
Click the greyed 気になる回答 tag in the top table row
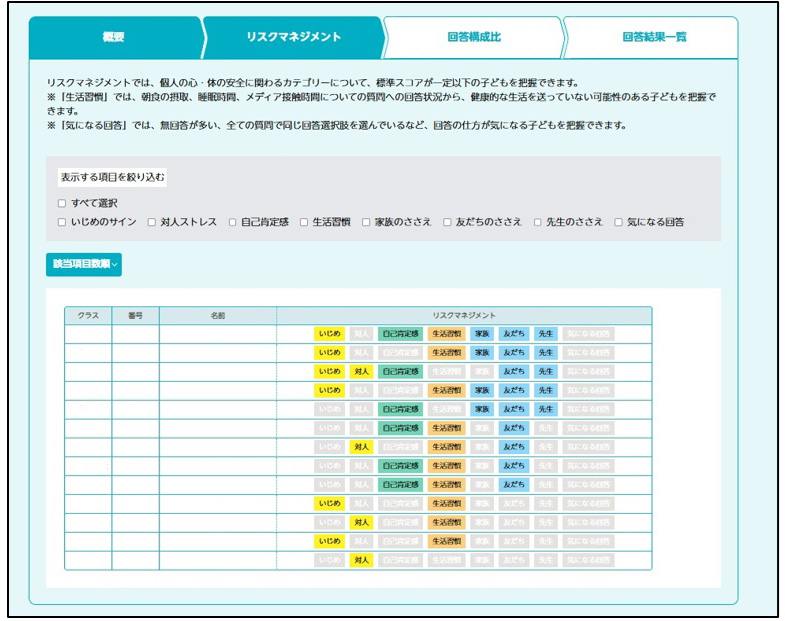[588, 334]
